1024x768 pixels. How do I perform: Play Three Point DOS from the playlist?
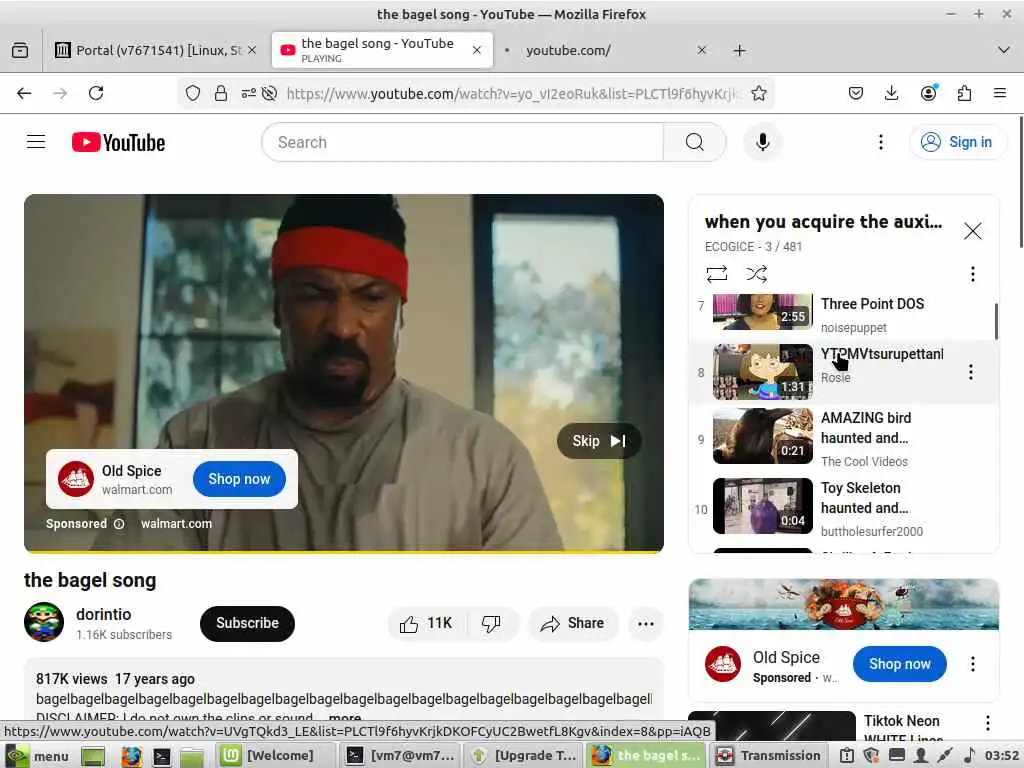(x=842, y=313)
